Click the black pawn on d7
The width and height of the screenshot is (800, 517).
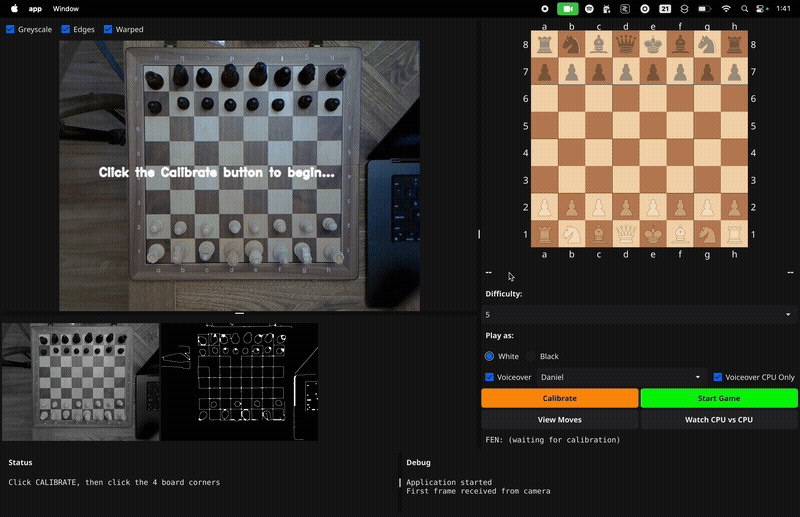point(626,71)
